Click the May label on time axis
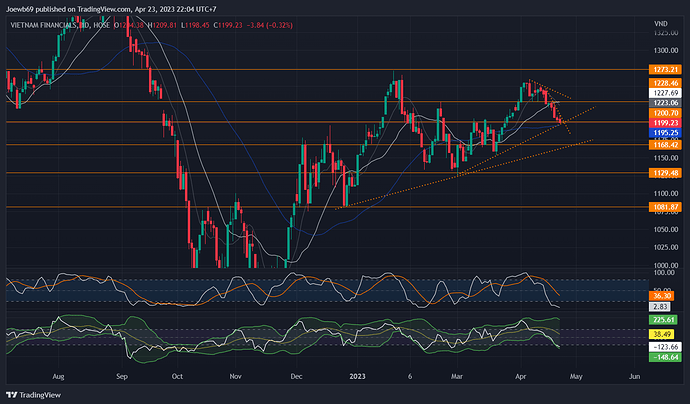Viewport: 690px width, 404px height. click(x=576, y=377)
